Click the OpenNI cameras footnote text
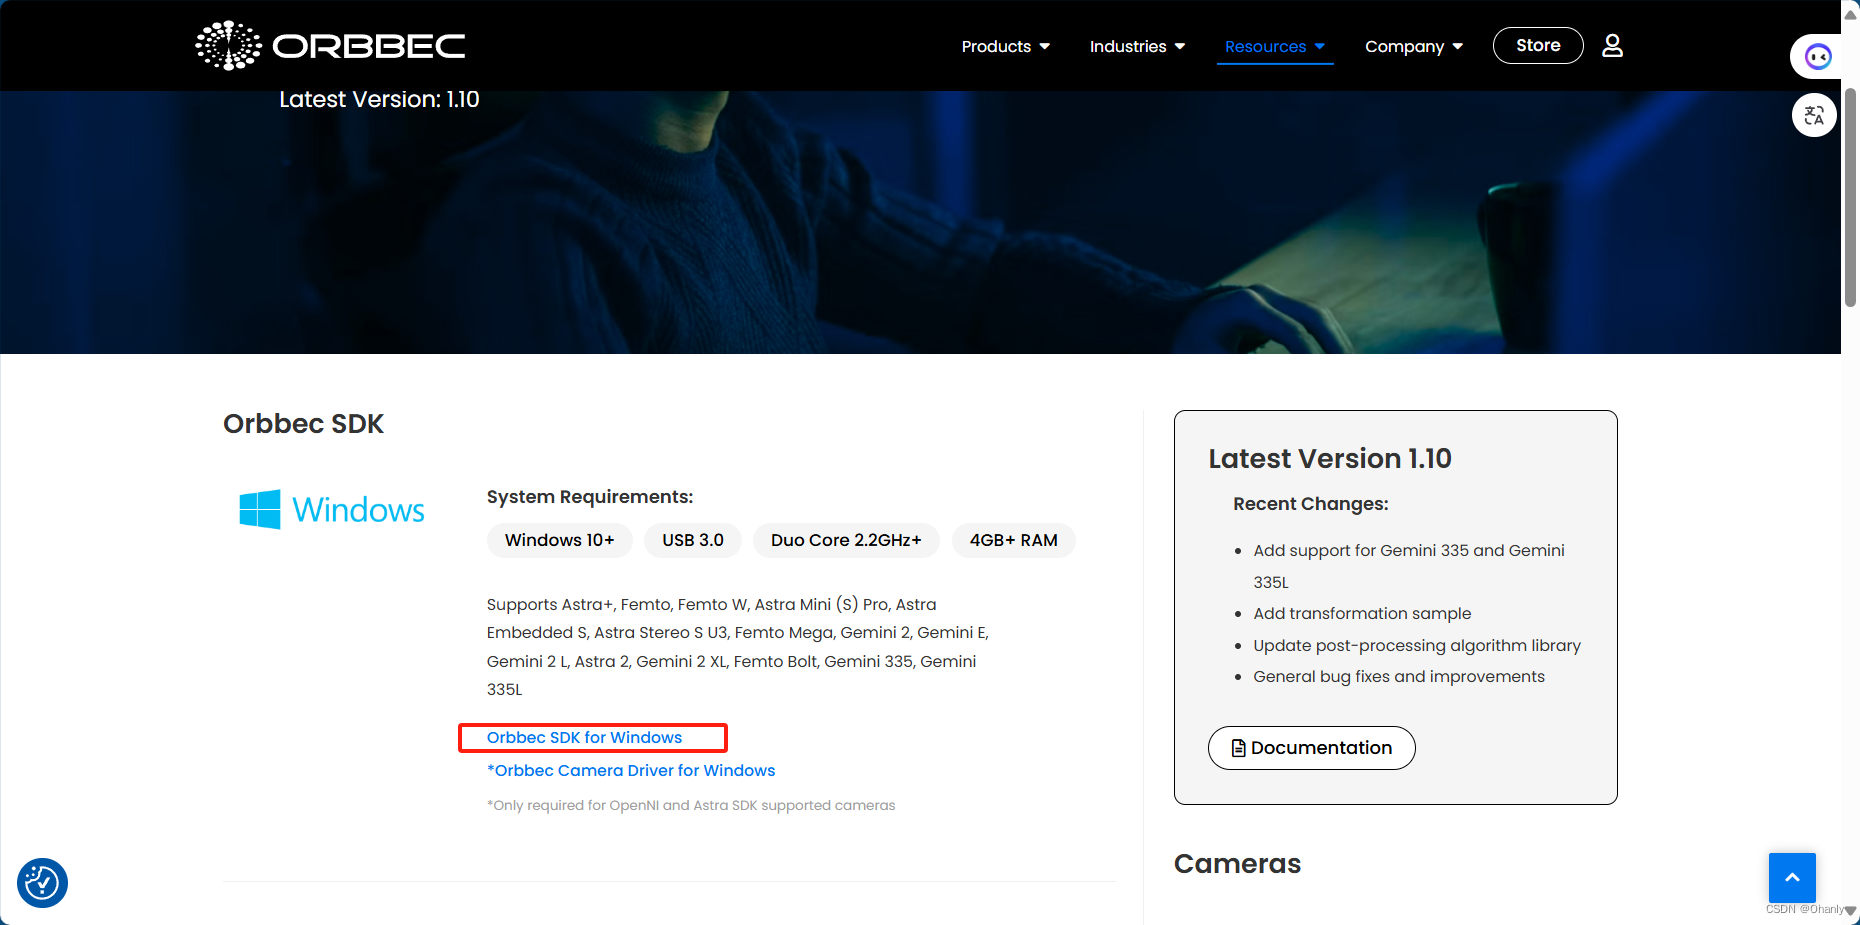Viewport: 1860px width, 925px height. pos(691,806)
